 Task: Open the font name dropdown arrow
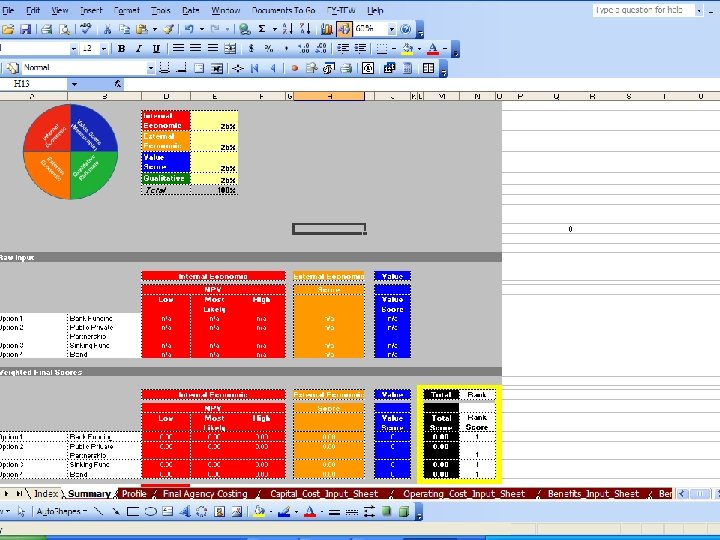pyautogui.click(x=74, y=49)
